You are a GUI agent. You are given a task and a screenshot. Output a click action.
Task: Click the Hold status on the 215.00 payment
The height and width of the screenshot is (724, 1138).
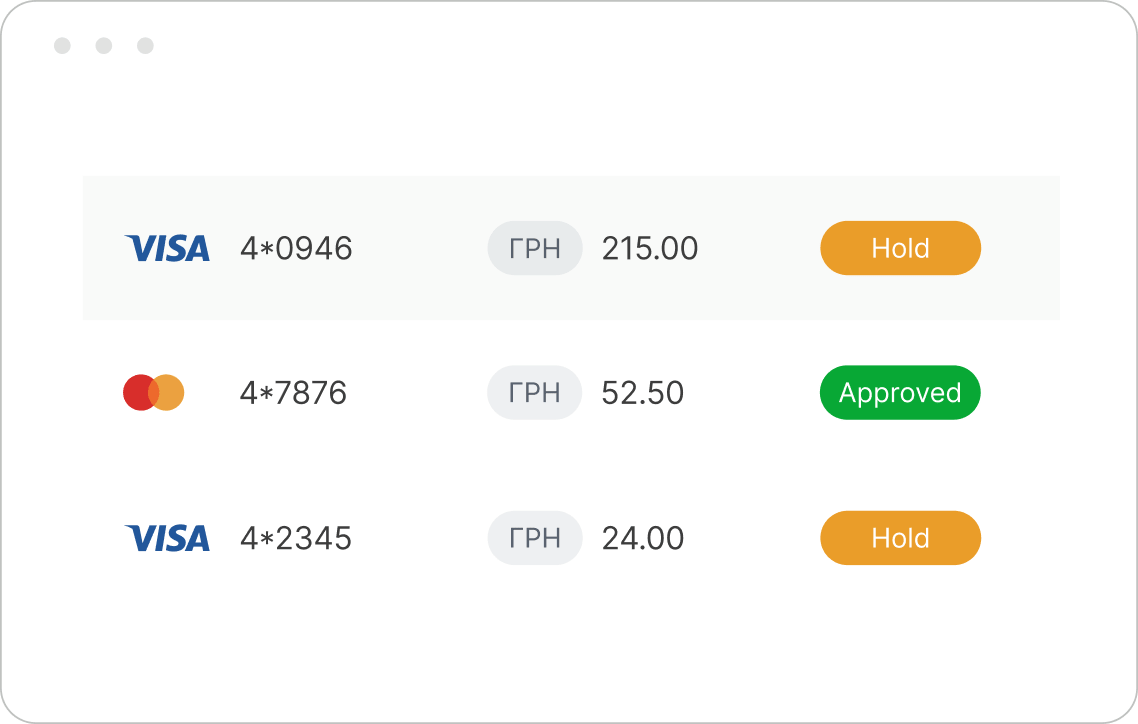901,248
